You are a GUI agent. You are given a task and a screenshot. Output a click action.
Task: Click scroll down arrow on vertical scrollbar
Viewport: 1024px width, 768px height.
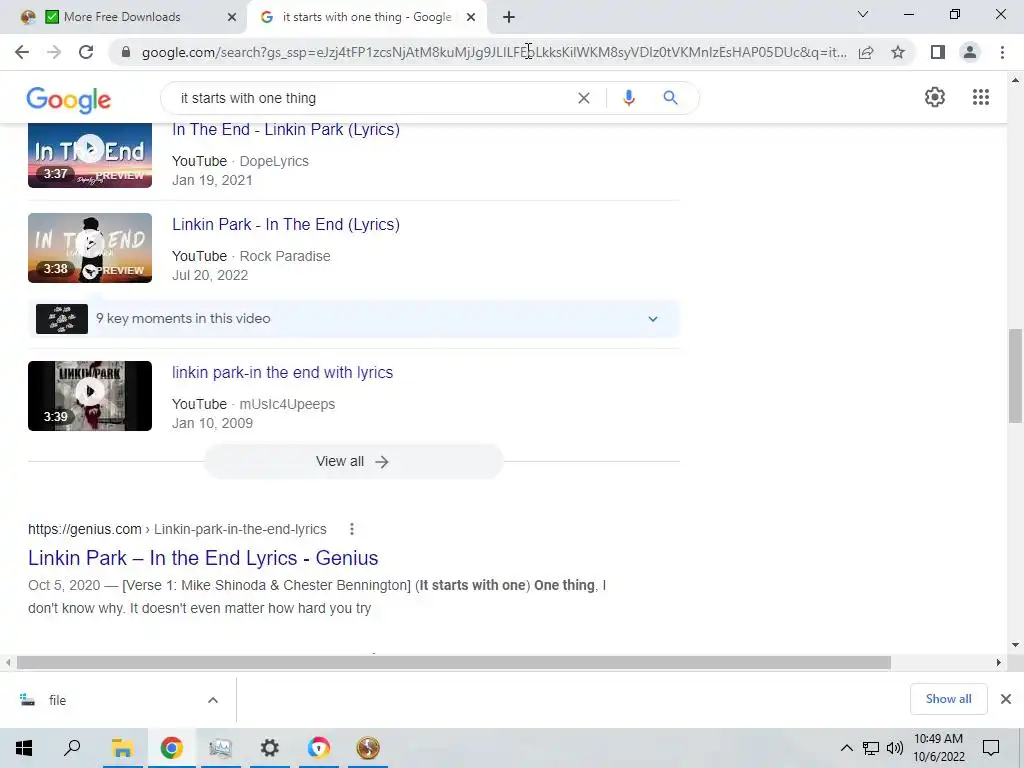[x=1015, y=645]
